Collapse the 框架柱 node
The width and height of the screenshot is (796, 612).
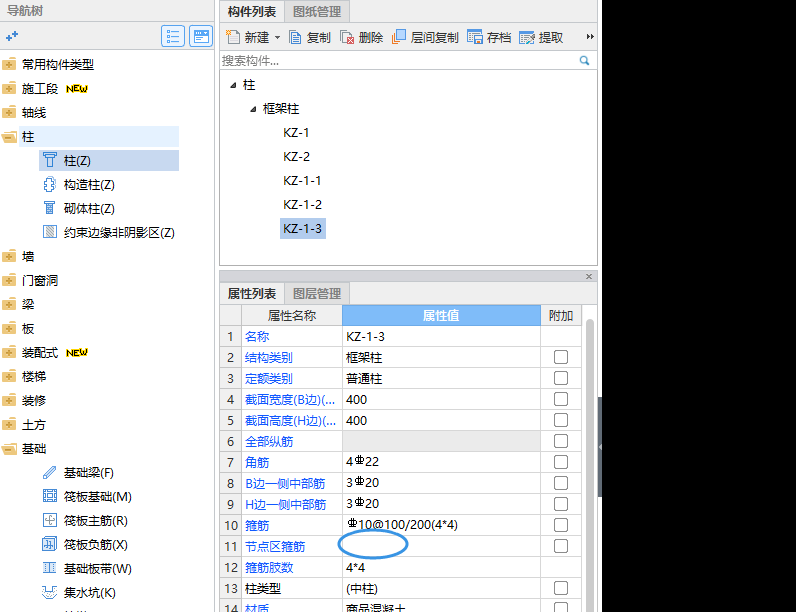coord(253,109)
